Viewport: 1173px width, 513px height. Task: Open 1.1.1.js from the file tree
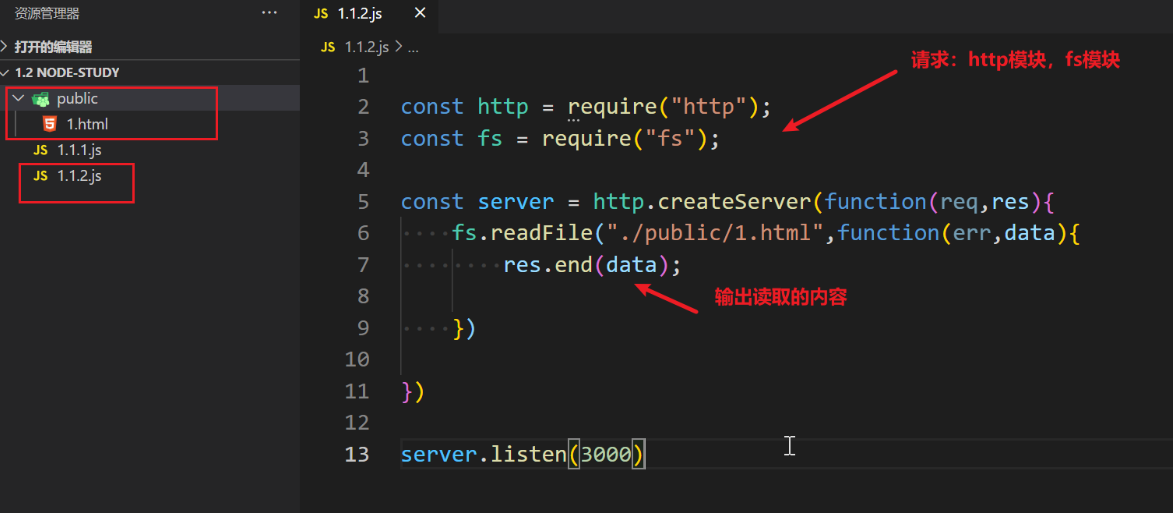[79, 150]
